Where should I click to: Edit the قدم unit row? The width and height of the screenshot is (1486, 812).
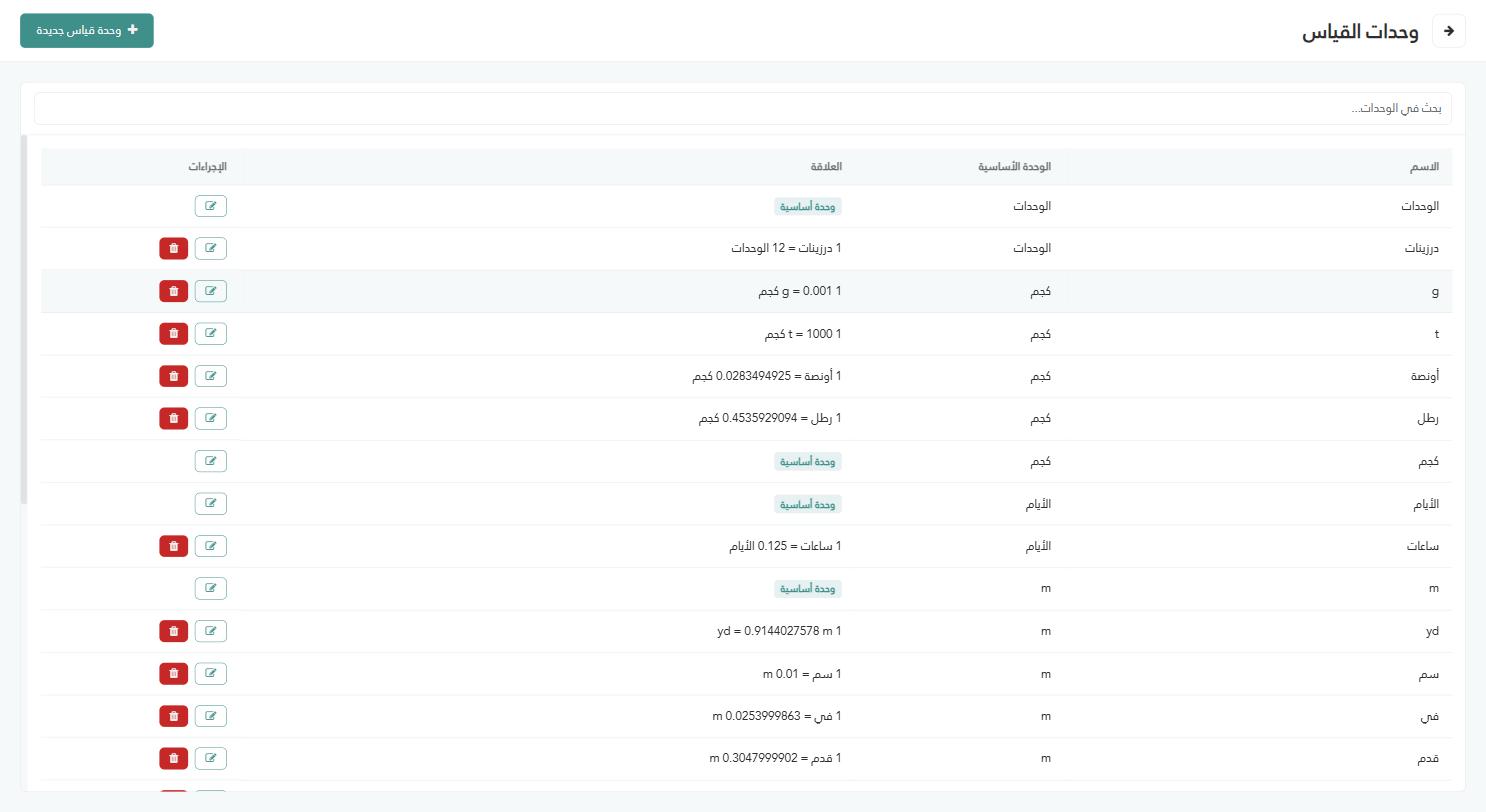[x=211, y=758]
